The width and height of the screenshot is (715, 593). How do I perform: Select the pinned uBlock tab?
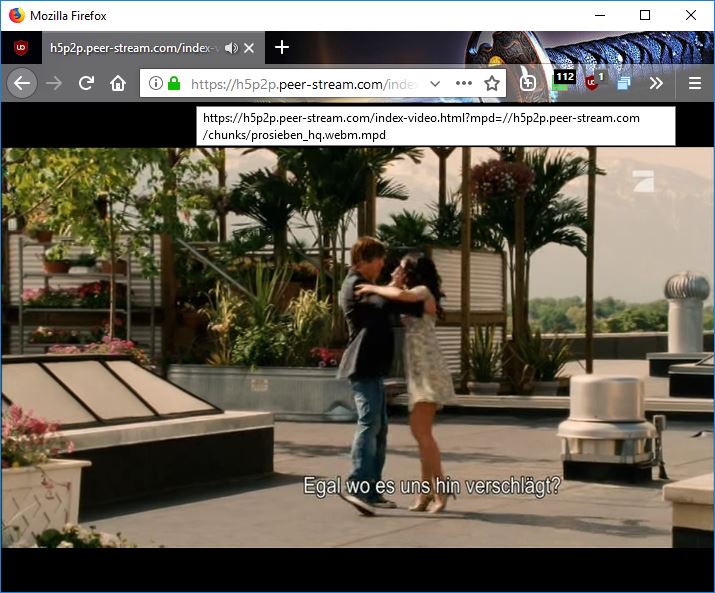[21, 47]
